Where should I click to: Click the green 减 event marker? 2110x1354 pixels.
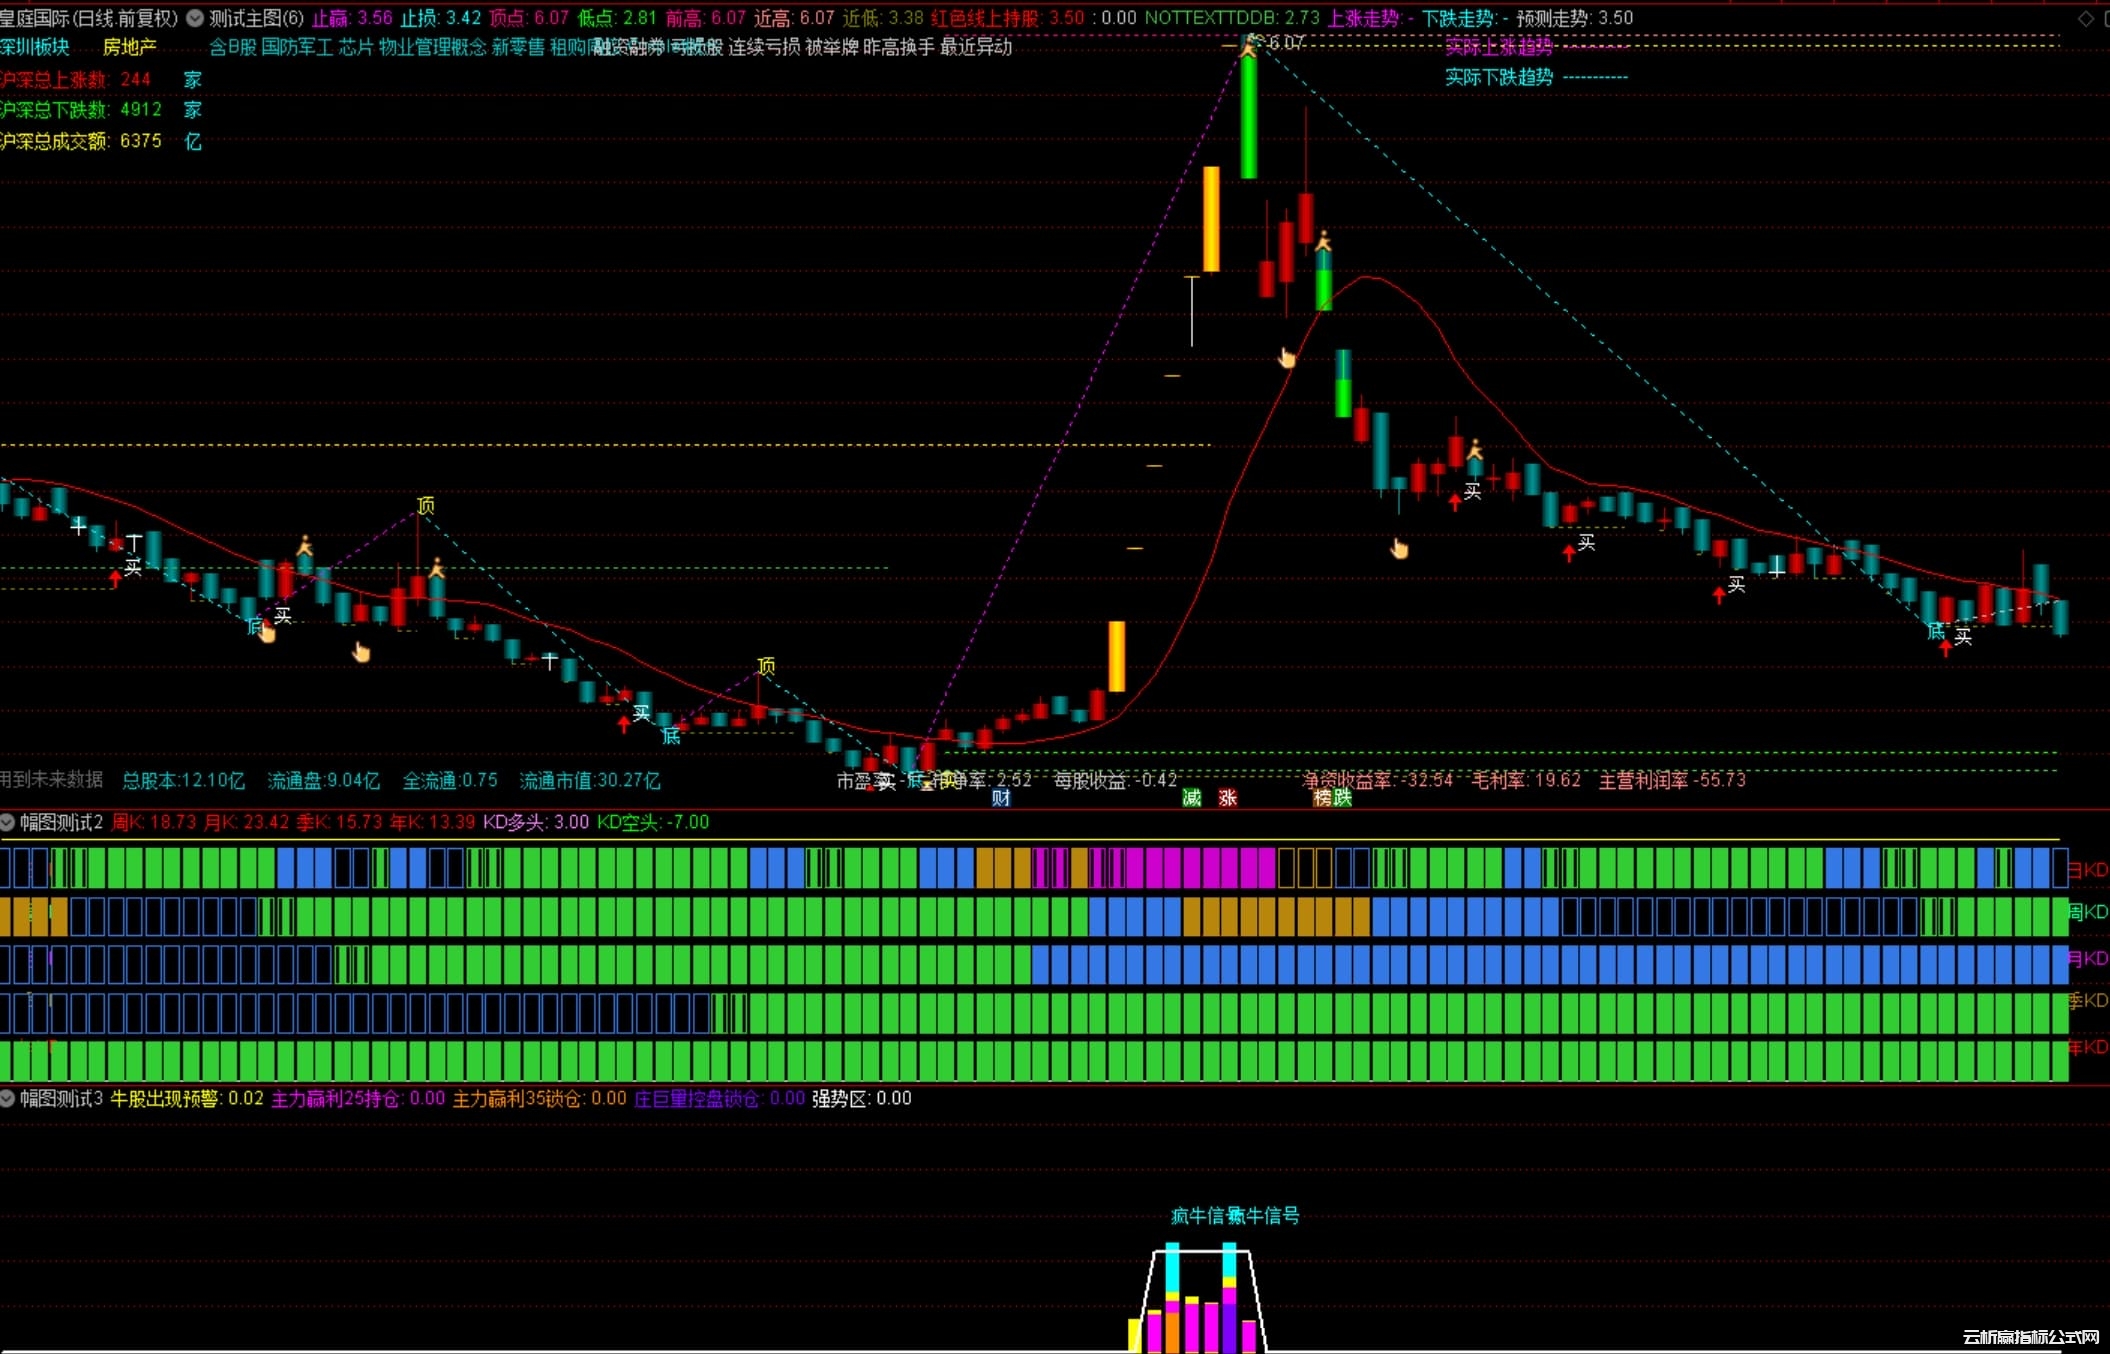click(x=1192, y=797)
